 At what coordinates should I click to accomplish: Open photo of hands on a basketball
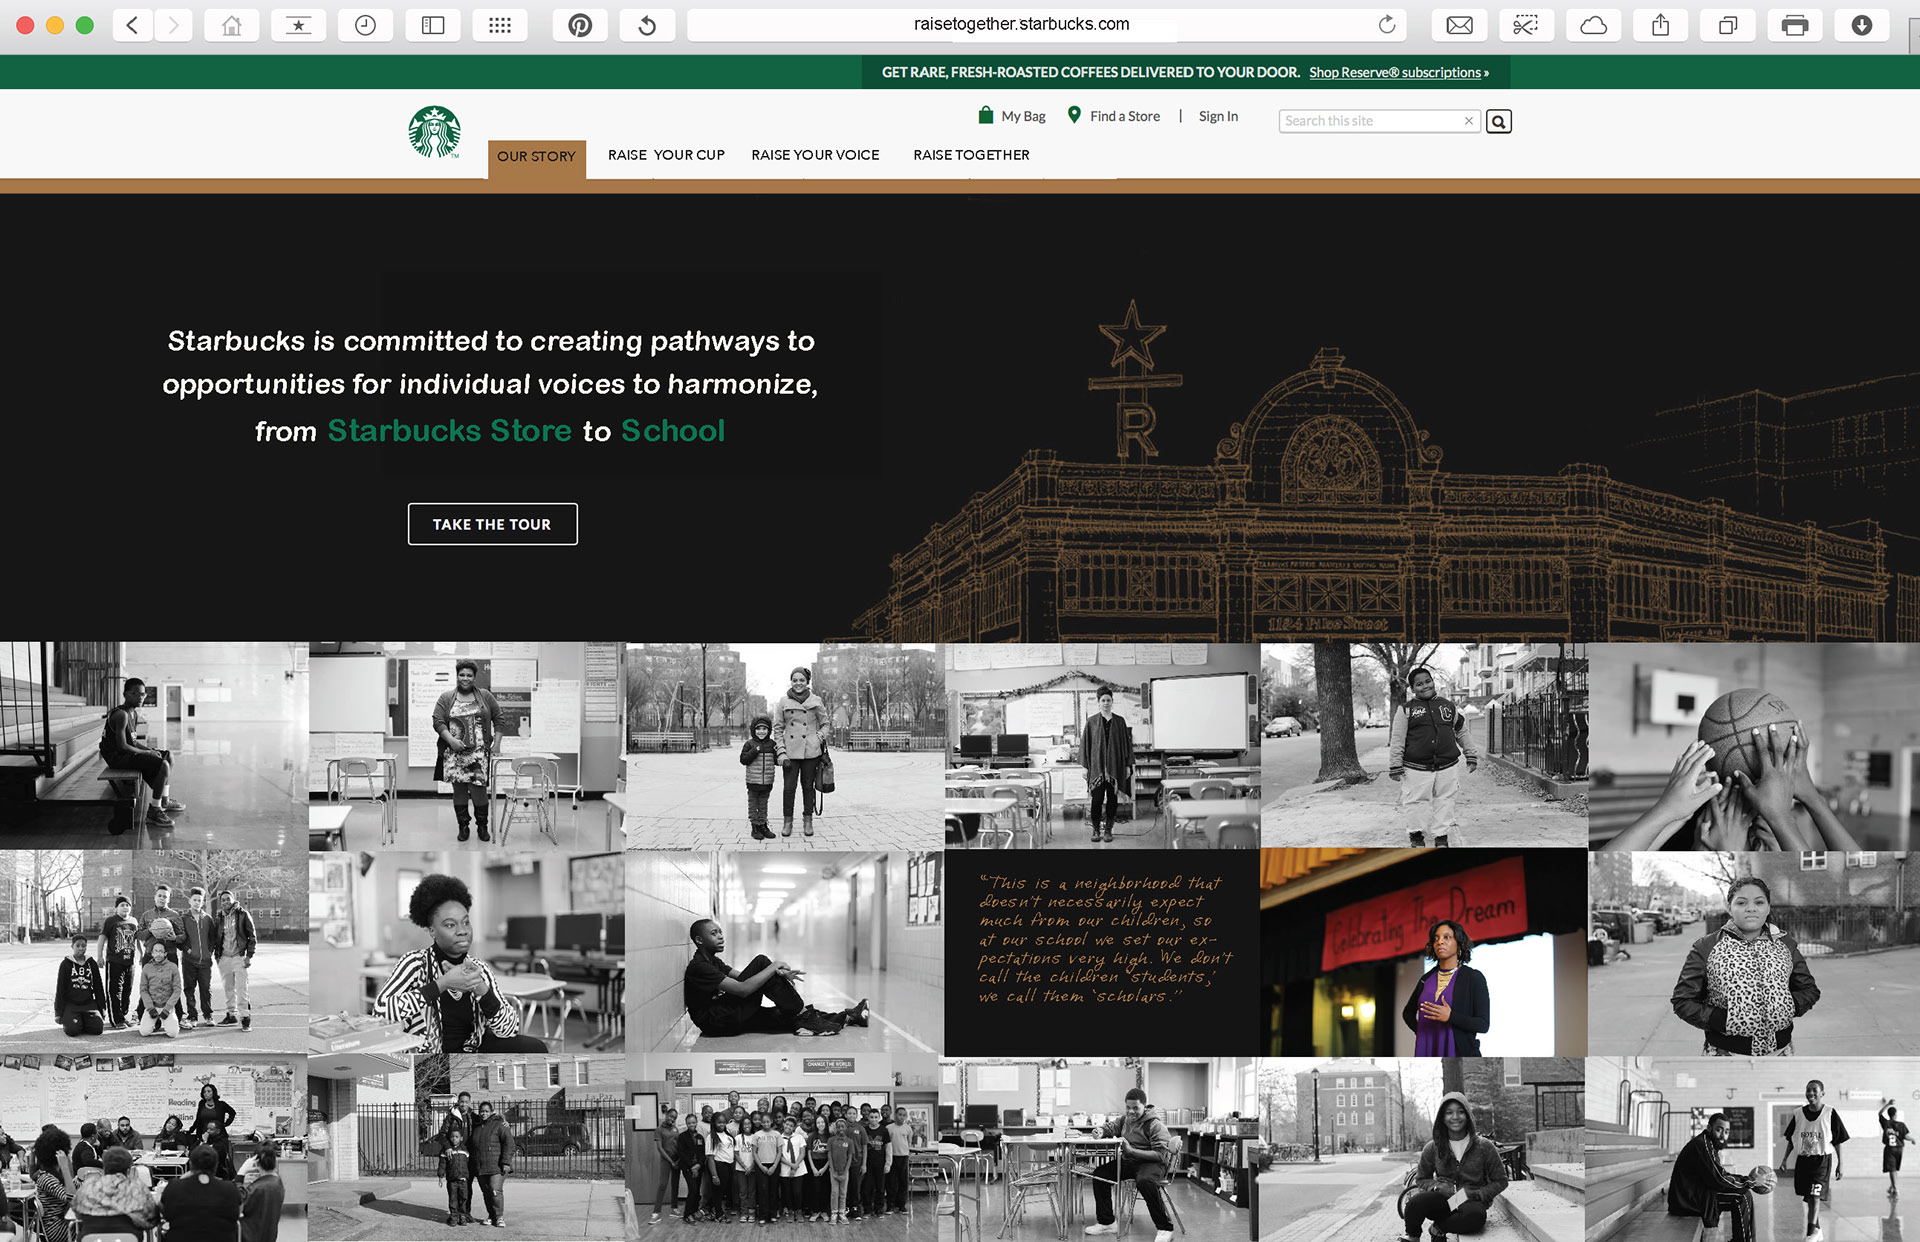click(x=1754, y=746)
